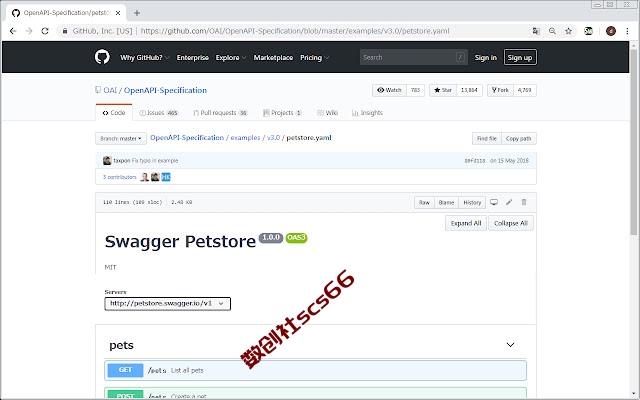Click the Sign in link

click(x=486, y=58)
